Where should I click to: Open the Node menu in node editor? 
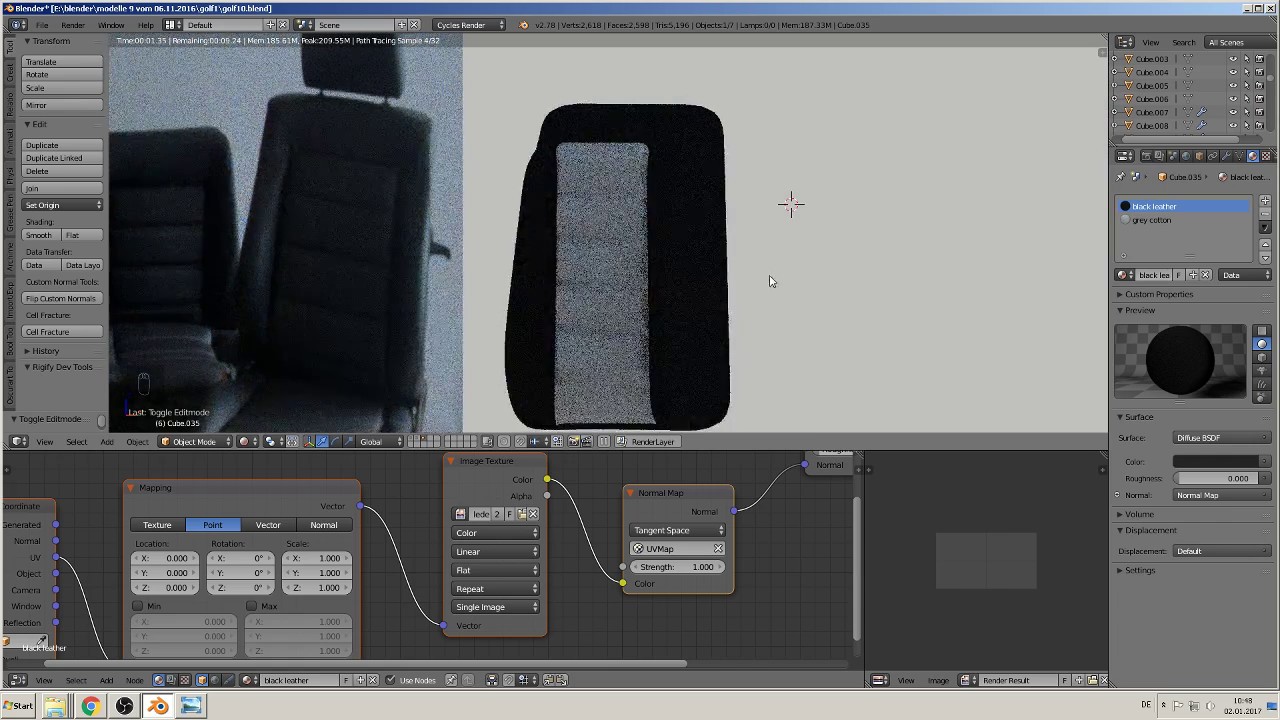134,680
